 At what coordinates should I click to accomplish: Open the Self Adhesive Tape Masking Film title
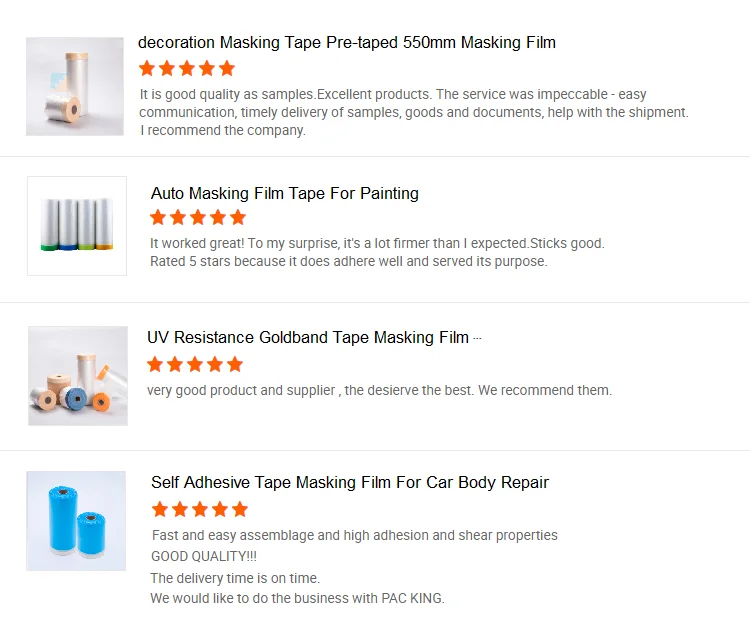[x=349, y=482]
